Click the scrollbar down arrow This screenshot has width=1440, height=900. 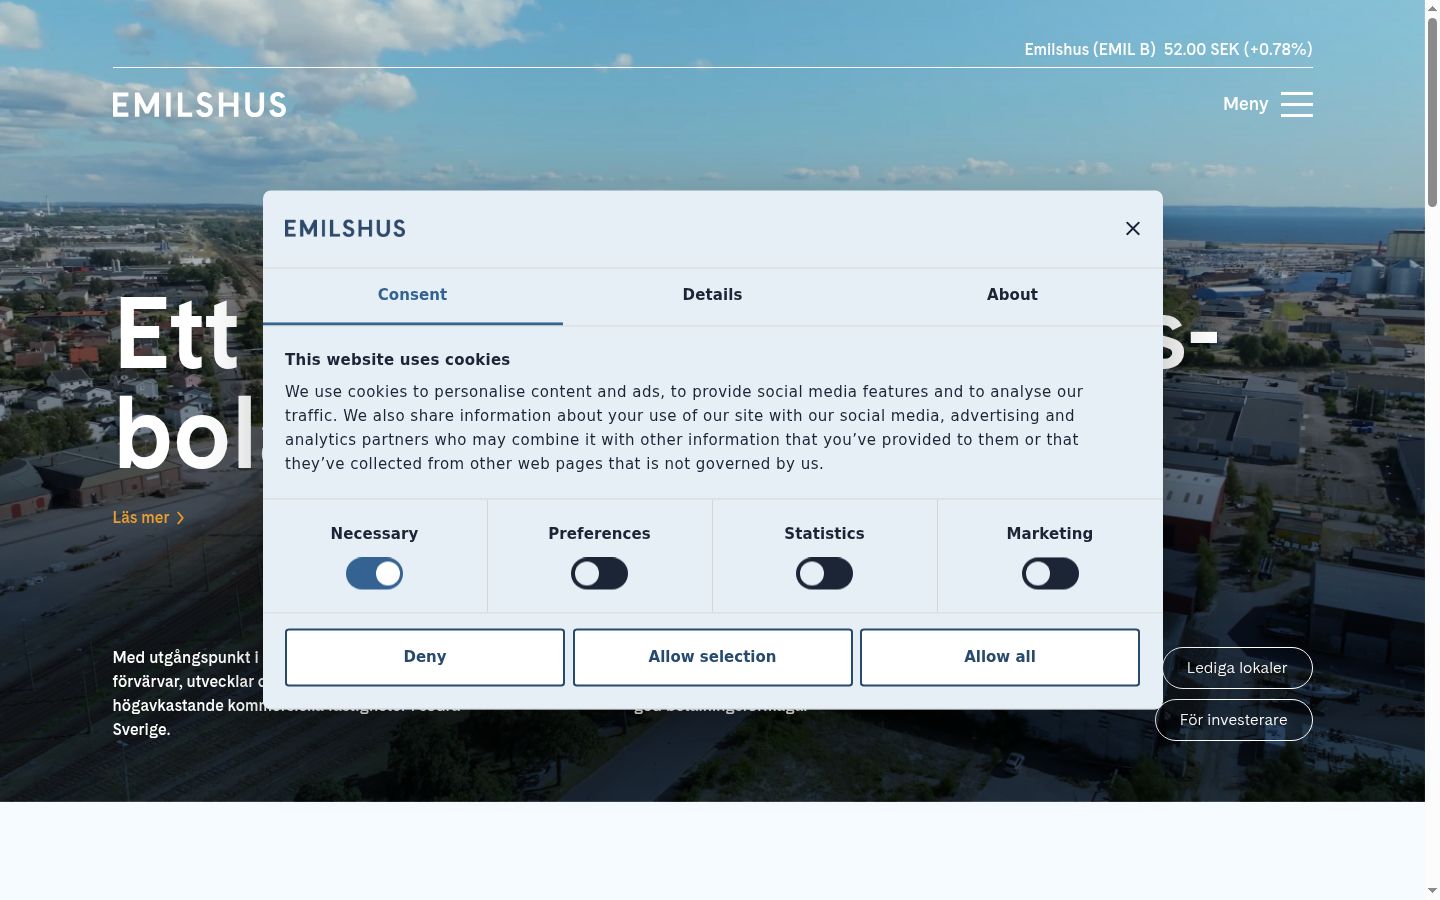[1432, 890]
